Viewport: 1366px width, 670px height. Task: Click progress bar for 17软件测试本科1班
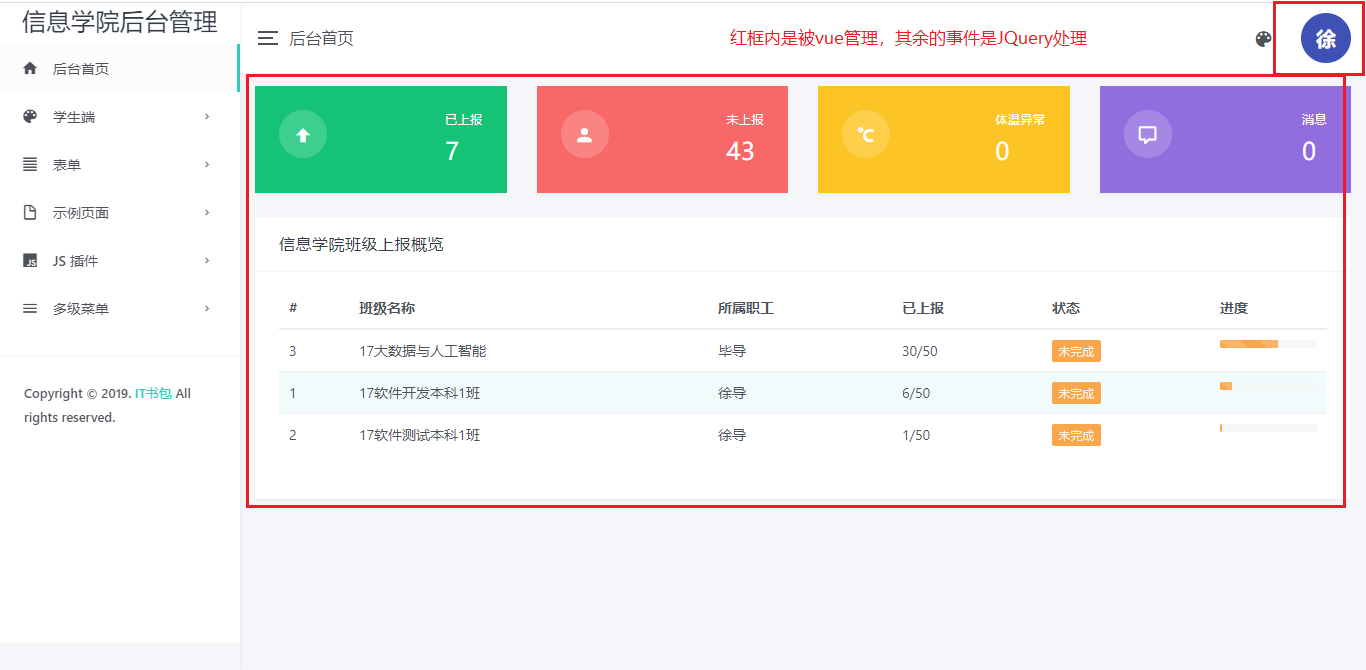click(1268, 428)
